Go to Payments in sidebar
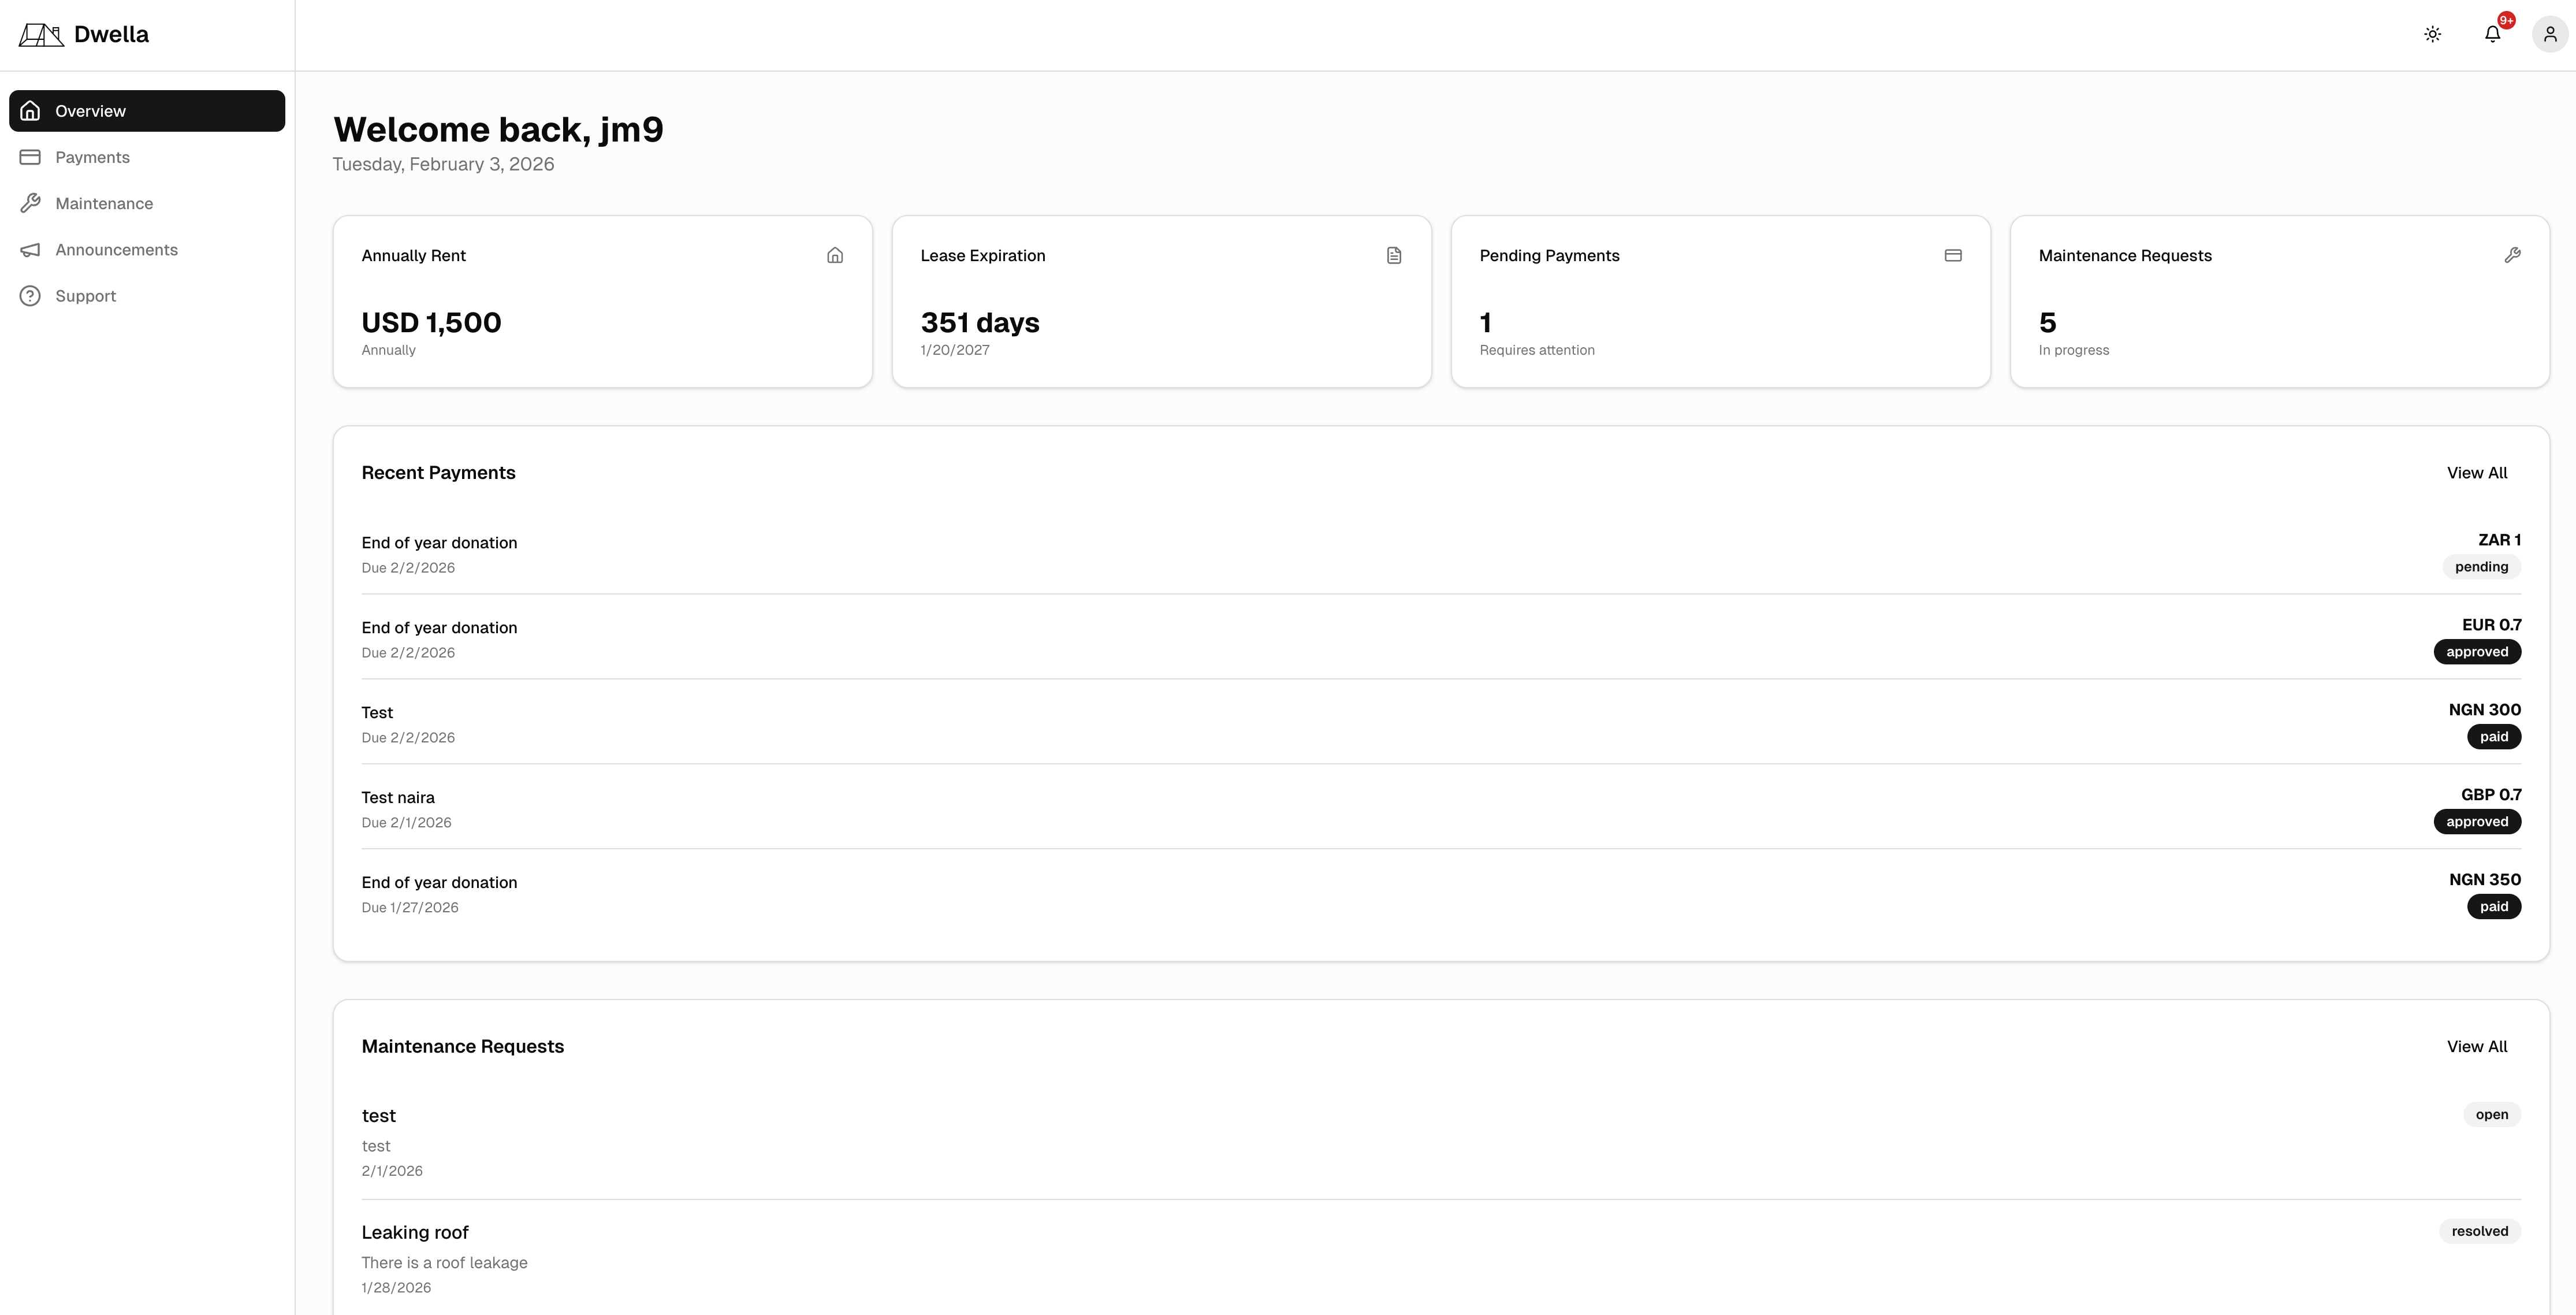This screenshot has width=2576, height=1315. tap(92, 157)
